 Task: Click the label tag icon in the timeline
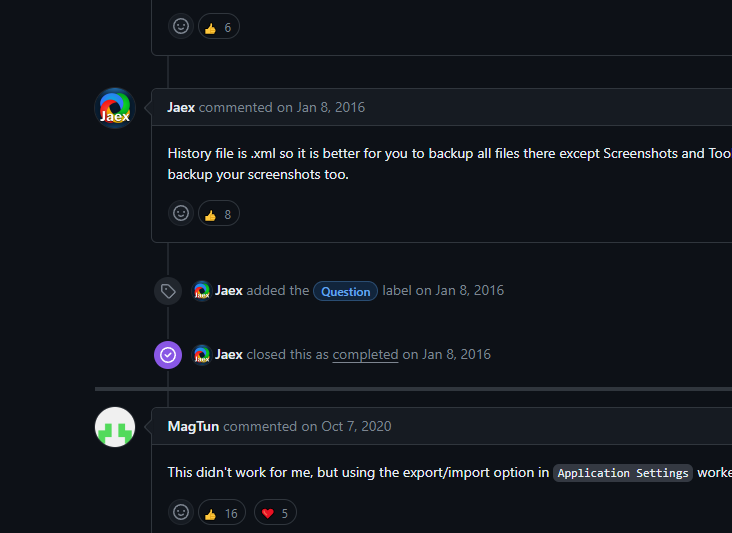[168, 291]
